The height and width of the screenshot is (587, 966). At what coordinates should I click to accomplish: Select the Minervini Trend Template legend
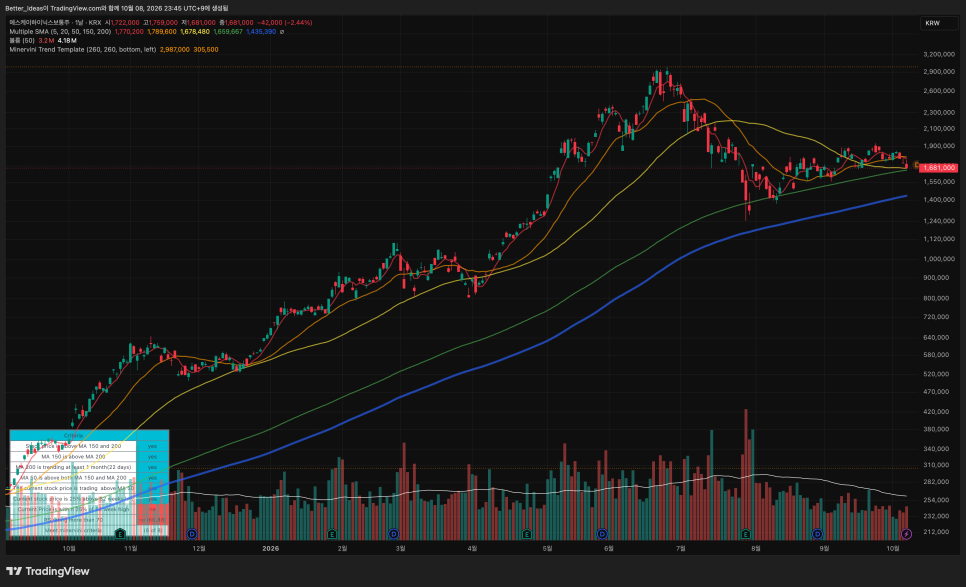[83, 49]
